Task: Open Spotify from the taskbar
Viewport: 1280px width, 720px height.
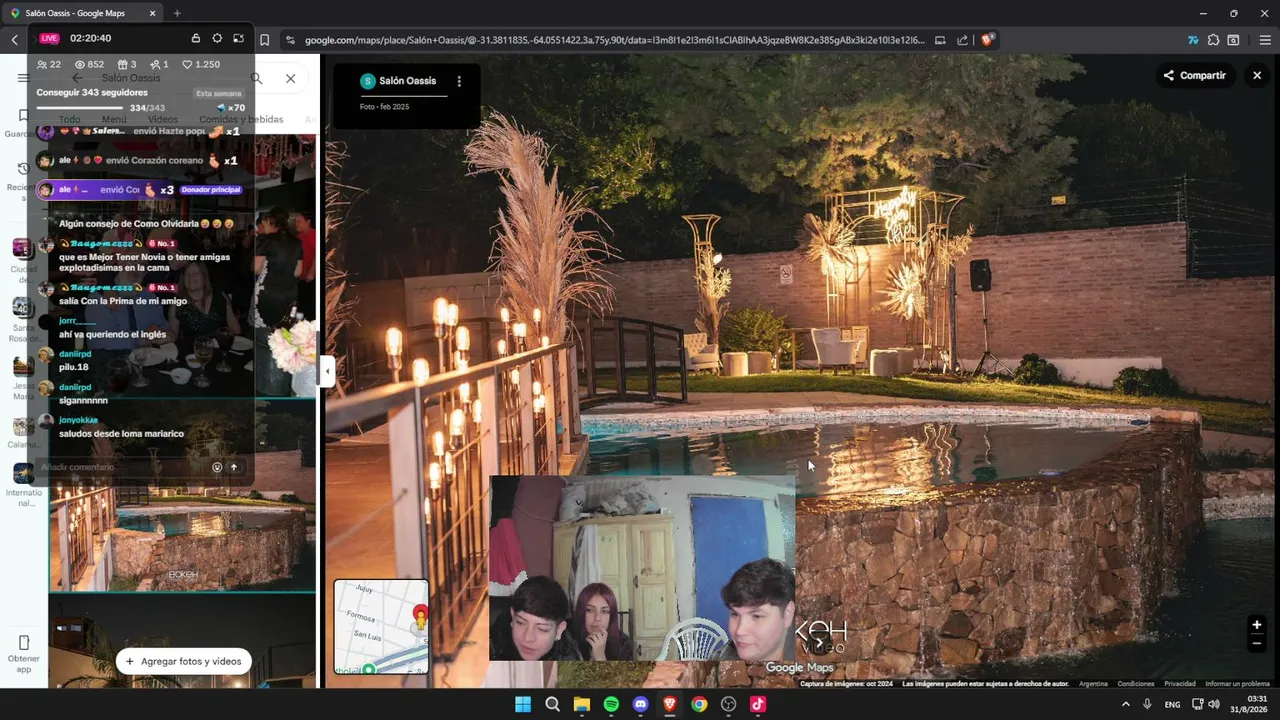Action: (611, 704)
